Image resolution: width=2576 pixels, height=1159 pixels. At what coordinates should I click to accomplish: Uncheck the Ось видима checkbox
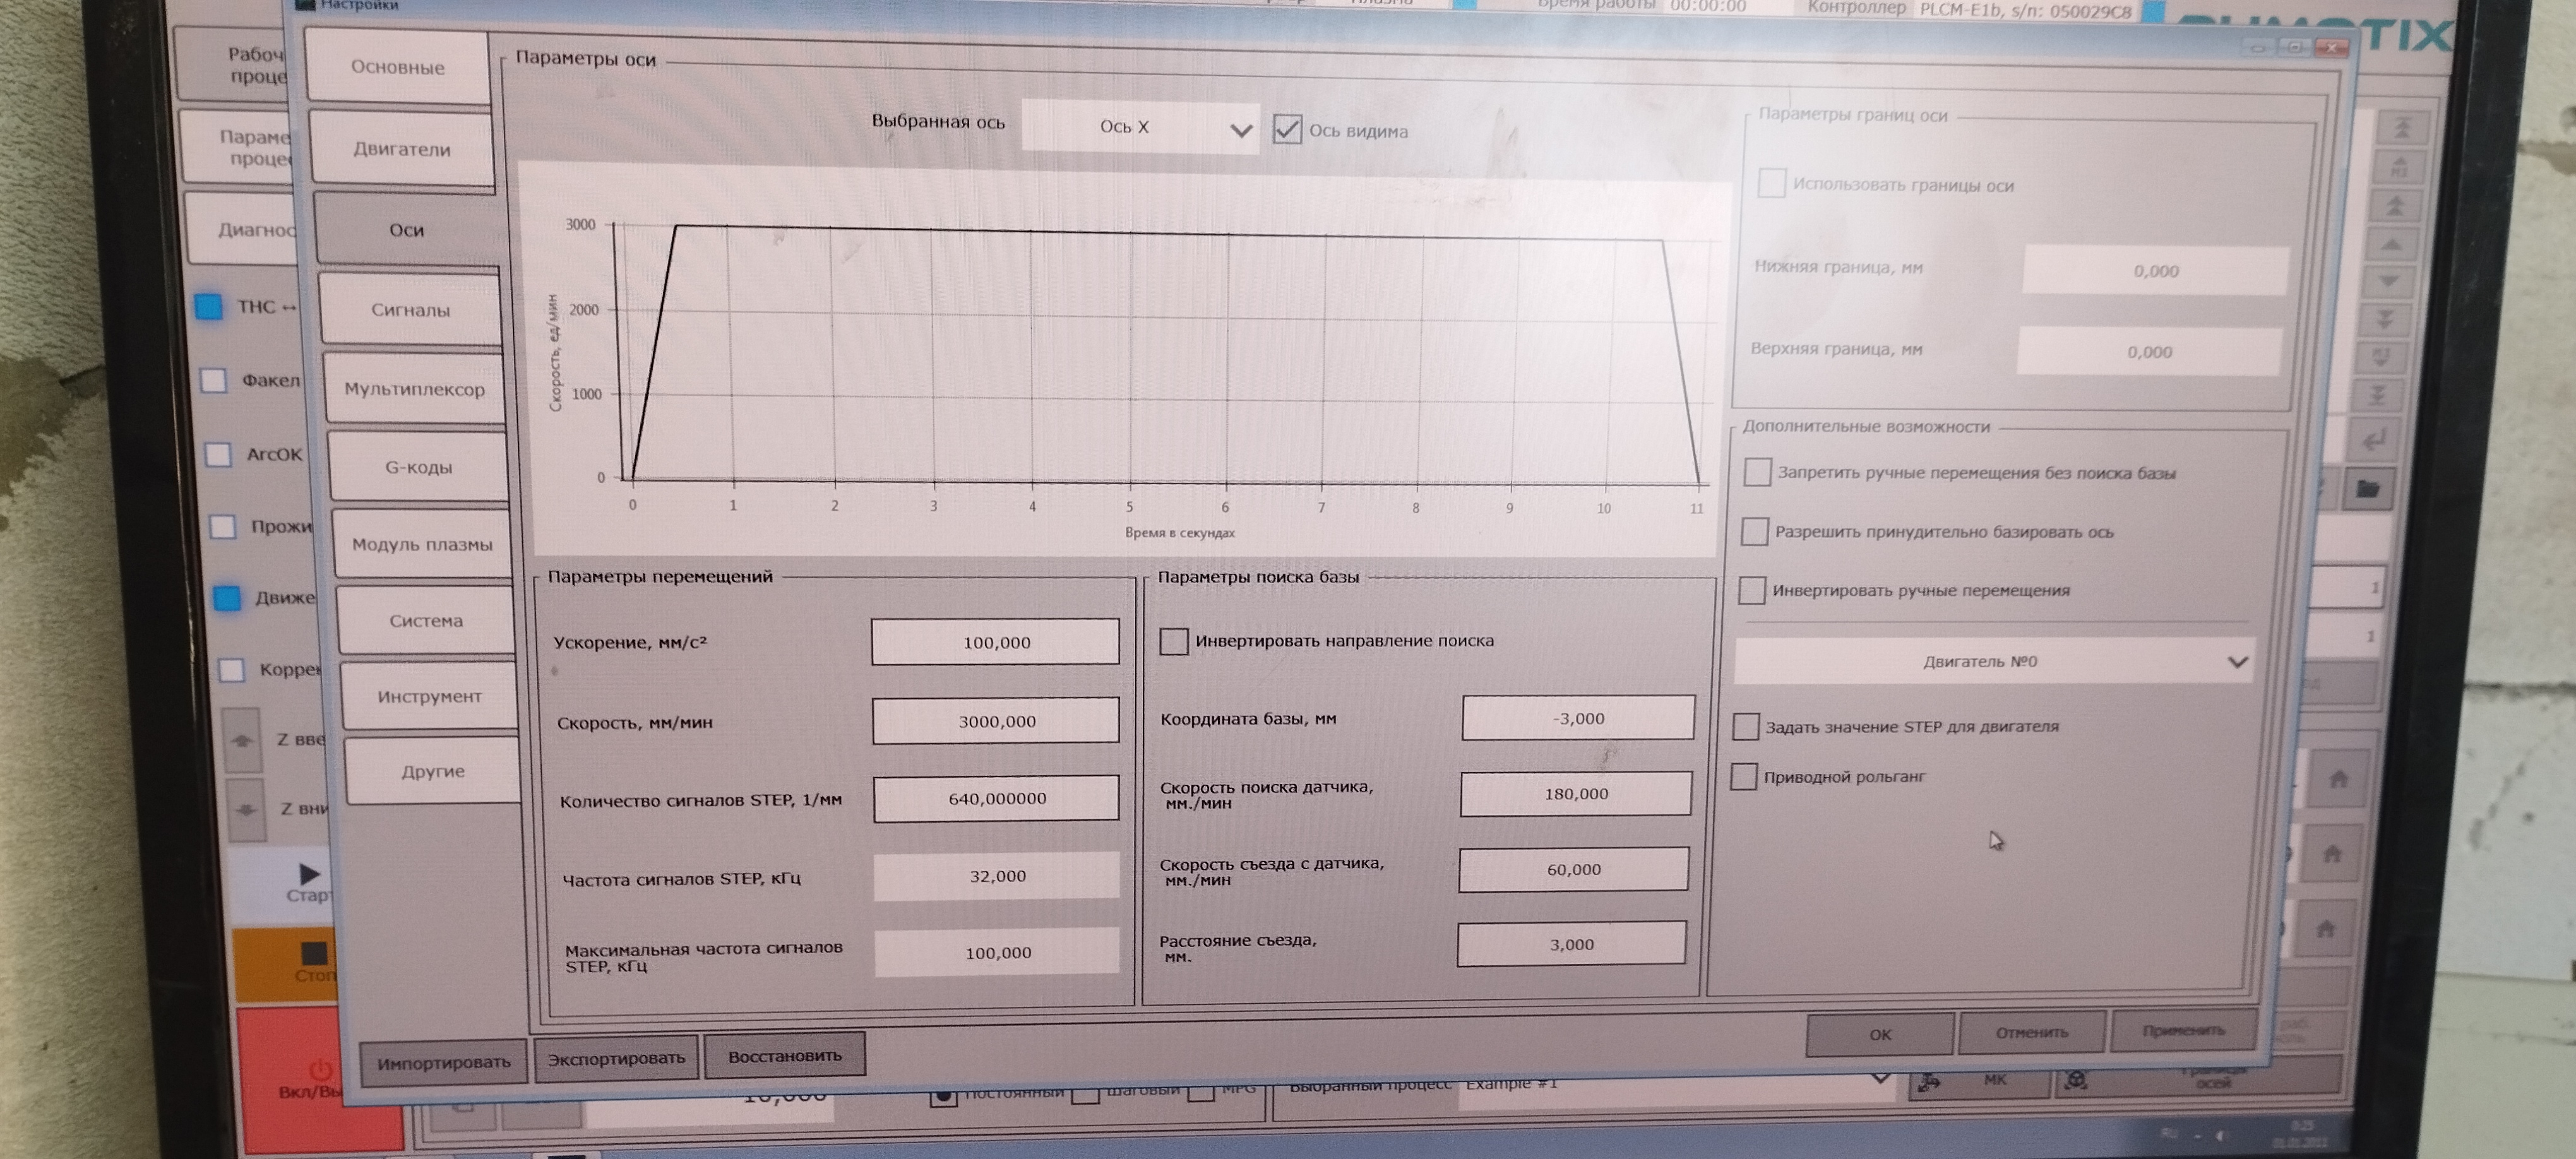(1287, 130)
